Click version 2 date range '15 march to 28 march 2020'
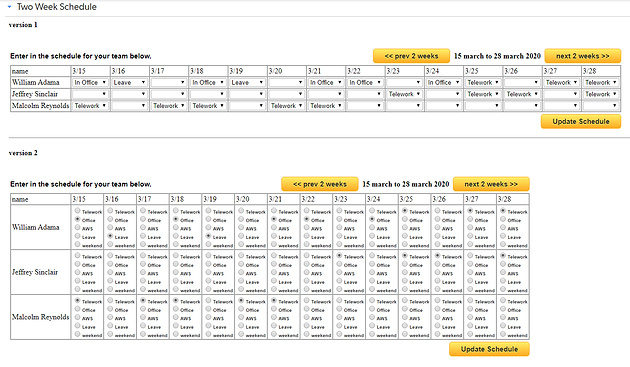The height and width of the screenshot is (367, 630). [406, 184]
